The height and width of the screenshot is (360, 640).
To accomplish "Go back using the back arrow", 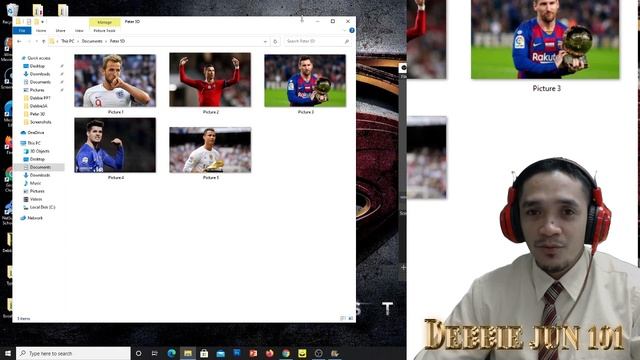I will [19, 41].
